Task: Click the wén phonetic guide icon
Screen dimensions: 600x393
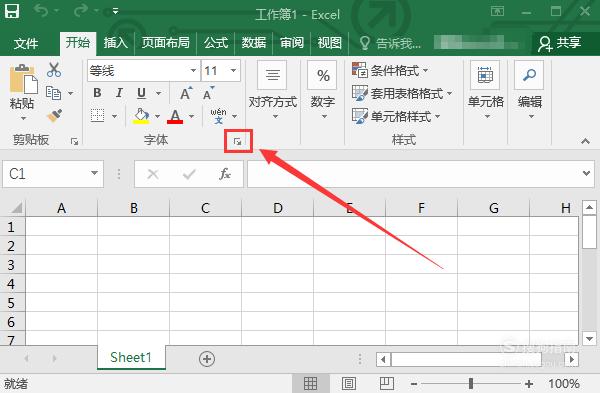Action: pyautogui.click(x=218, y=116)
